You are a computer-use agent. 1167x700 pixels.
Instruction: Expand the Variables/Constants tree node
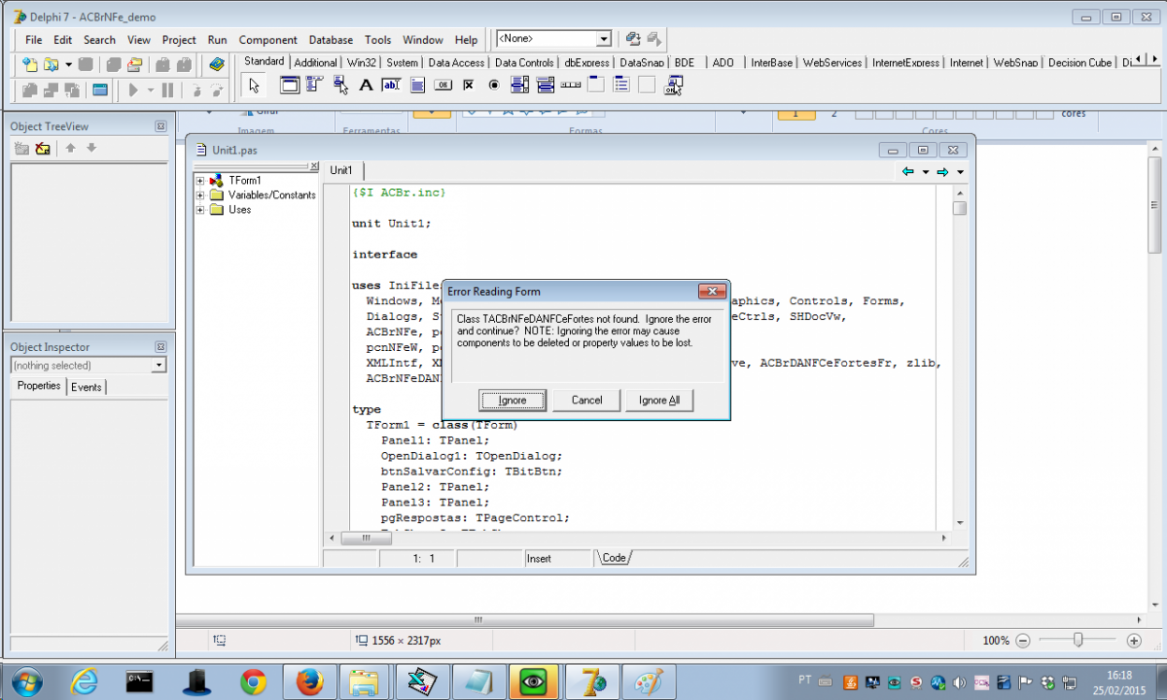pyautogui.click(x=199, y=196)
